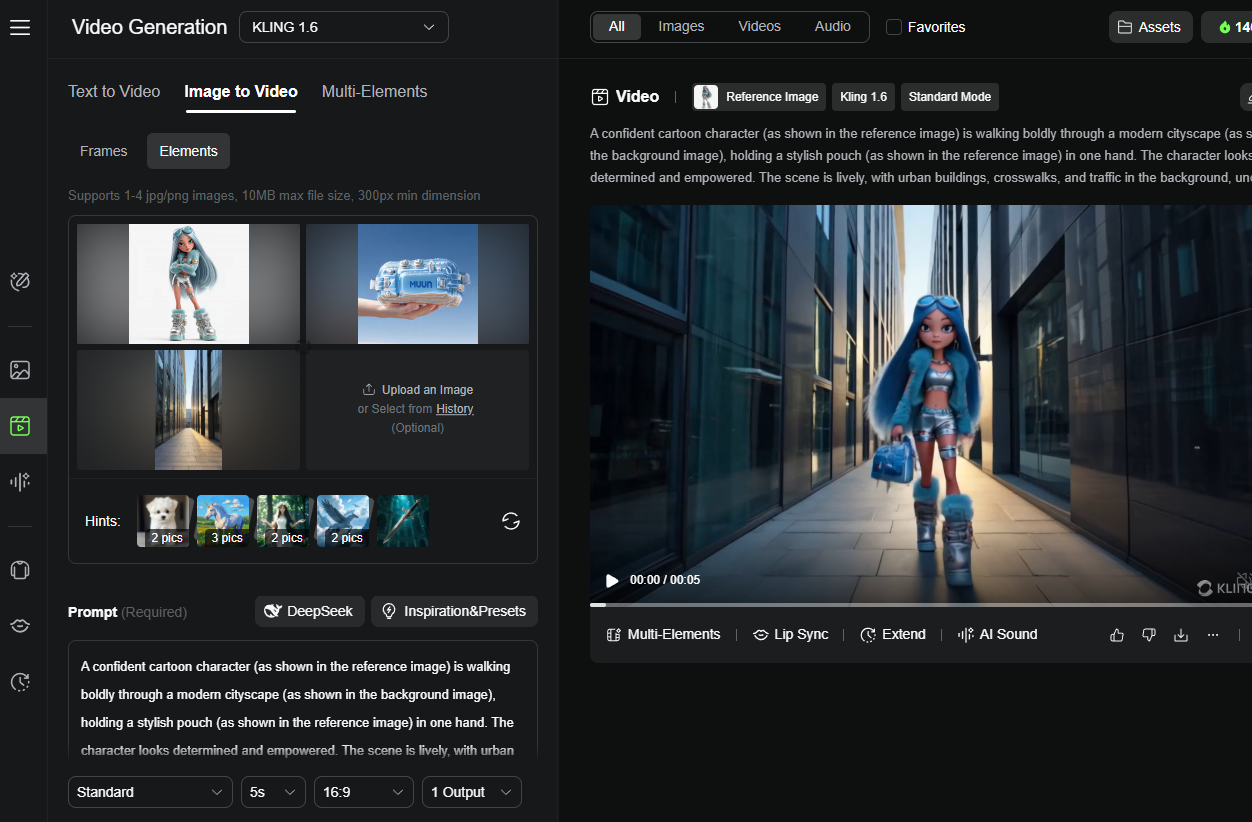Open the 5s duration dropdown
The width and height of the screenshot is (1252, 822).
[x=273, y=792]
